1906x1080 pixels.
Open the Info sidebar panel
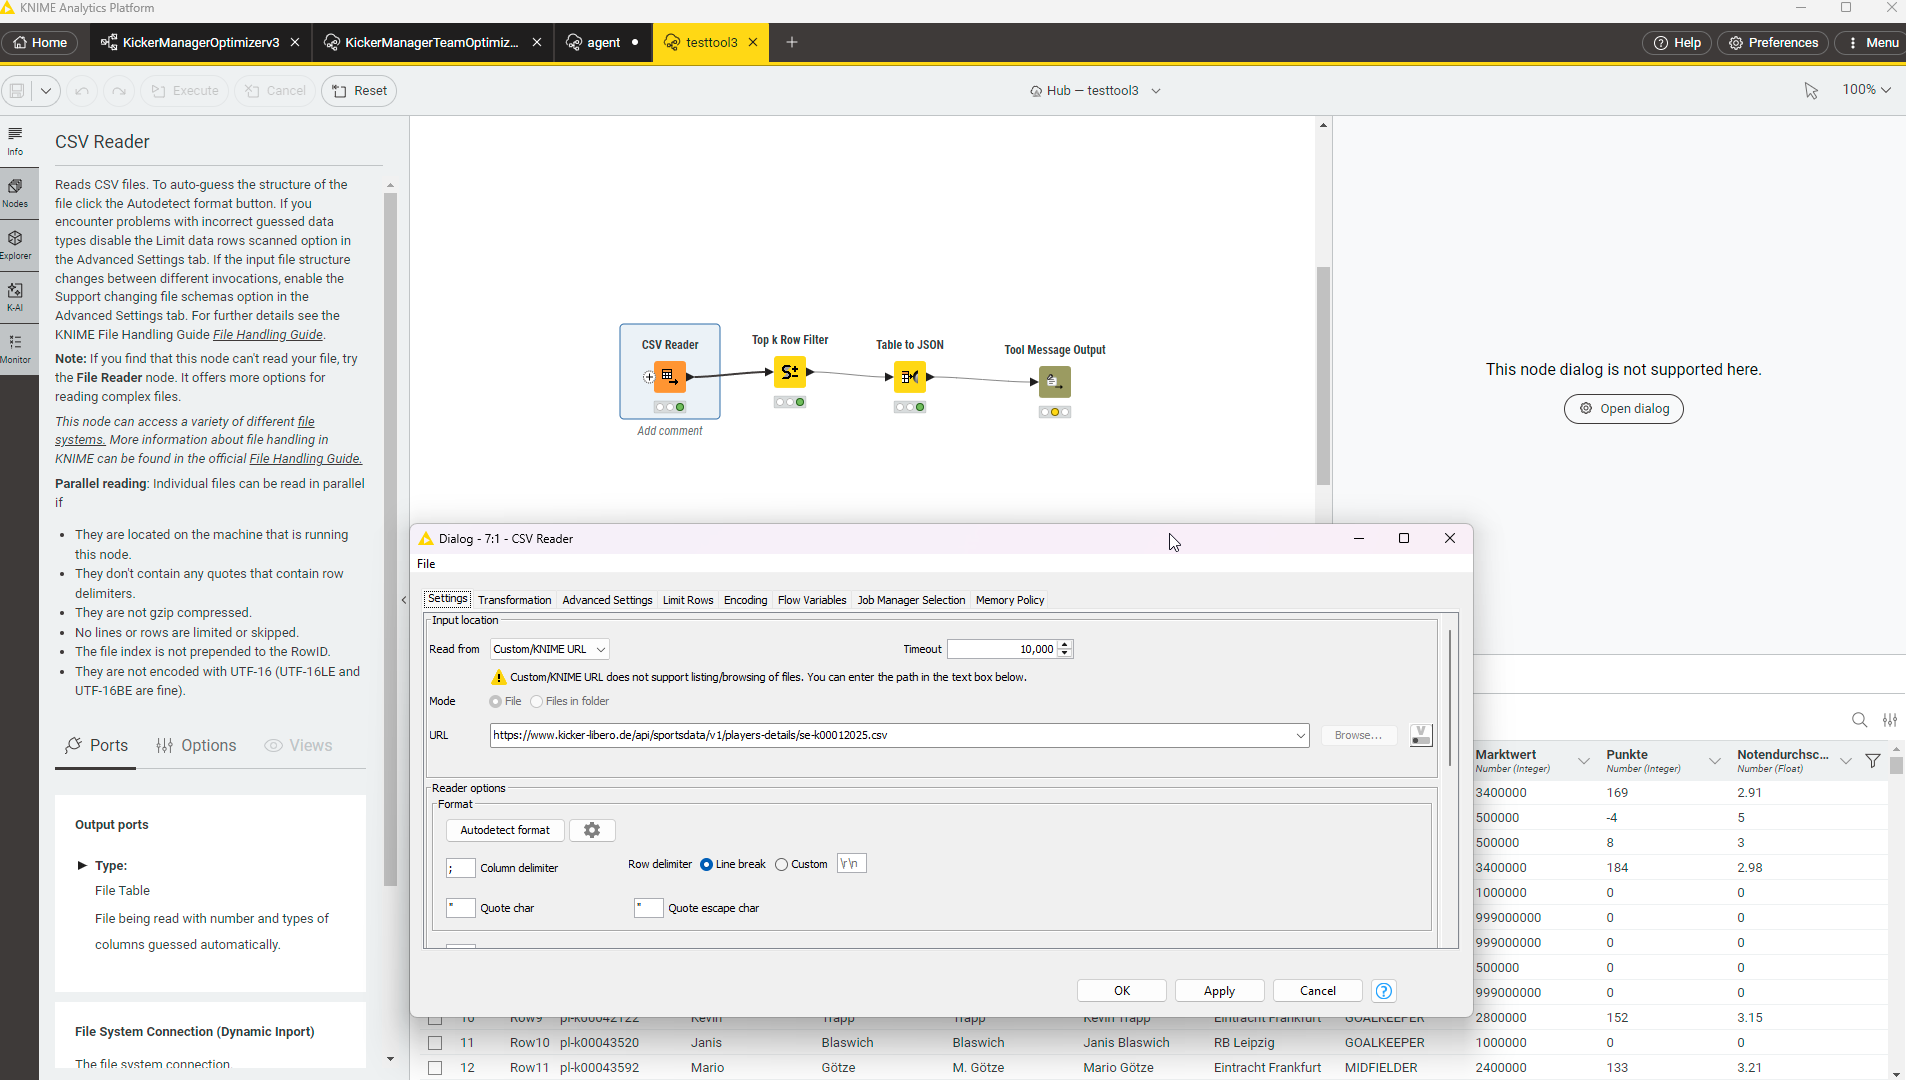coord(15,141)
